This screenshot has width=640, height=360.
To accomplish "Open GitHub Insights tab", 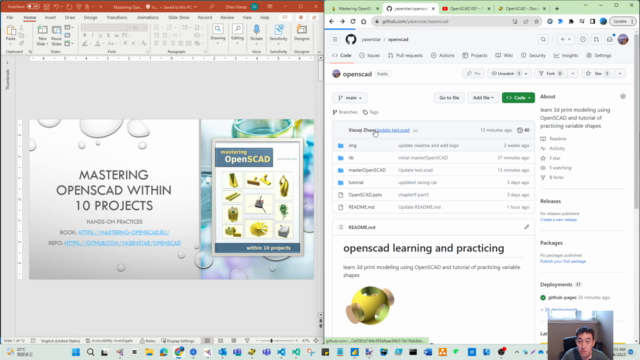I will pos(566,56).
